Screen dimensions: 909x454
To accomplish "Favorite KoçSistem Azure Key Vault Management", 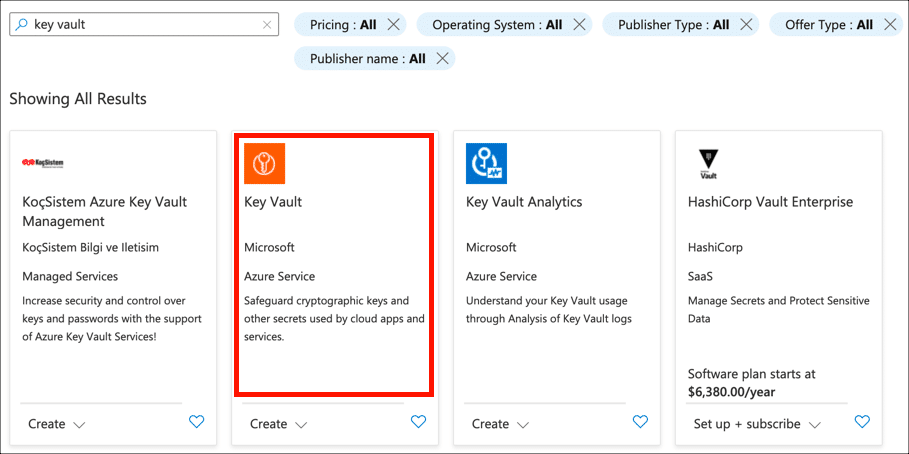I will coord(196,422).
